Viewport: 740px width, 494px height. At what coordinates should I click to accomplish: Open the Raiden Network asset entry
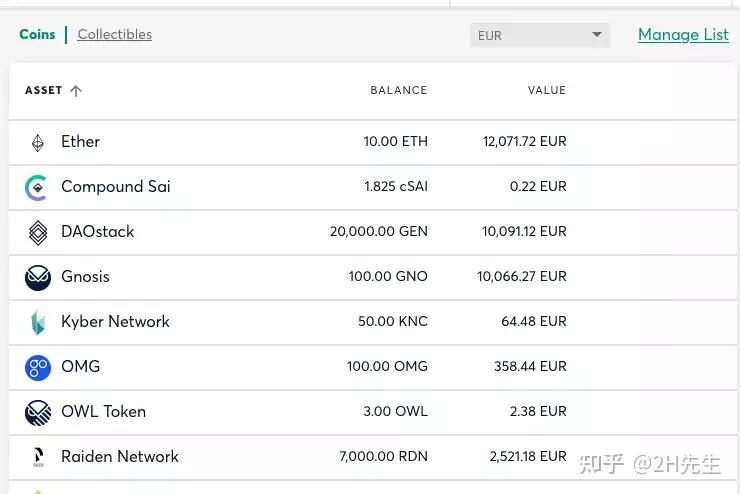pos(119,456)
